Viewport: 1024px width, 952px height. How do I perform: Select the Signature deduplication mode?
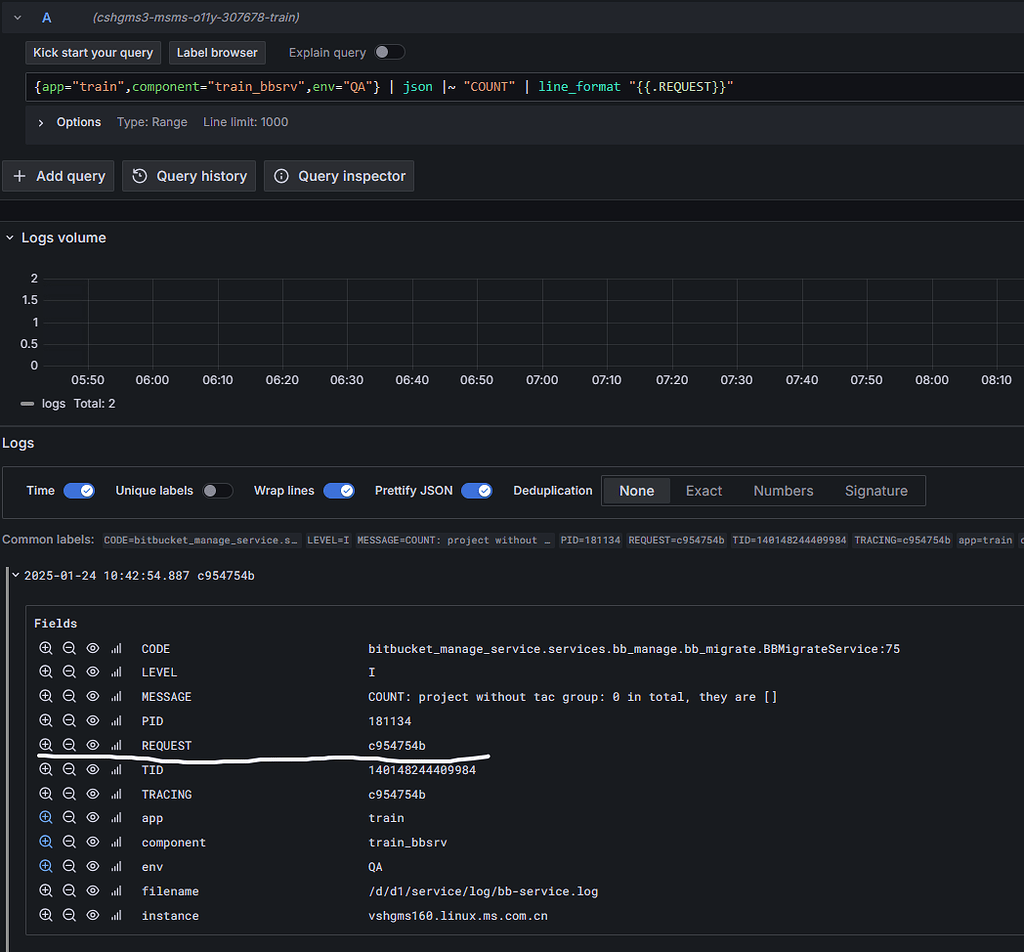(877, 490)
